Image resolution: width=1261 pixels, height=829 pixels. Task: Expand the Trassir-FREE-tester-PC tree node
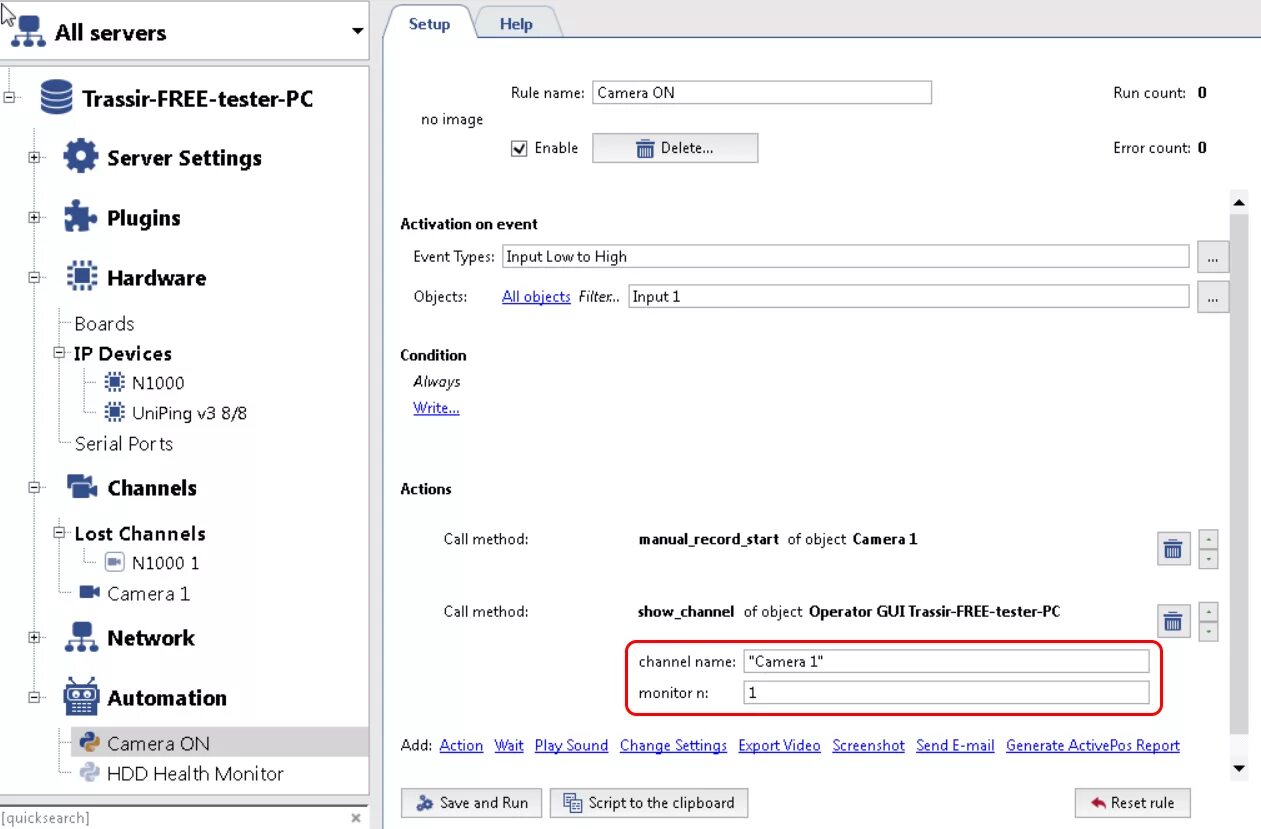pyautogui.click(x=10, y=98)
